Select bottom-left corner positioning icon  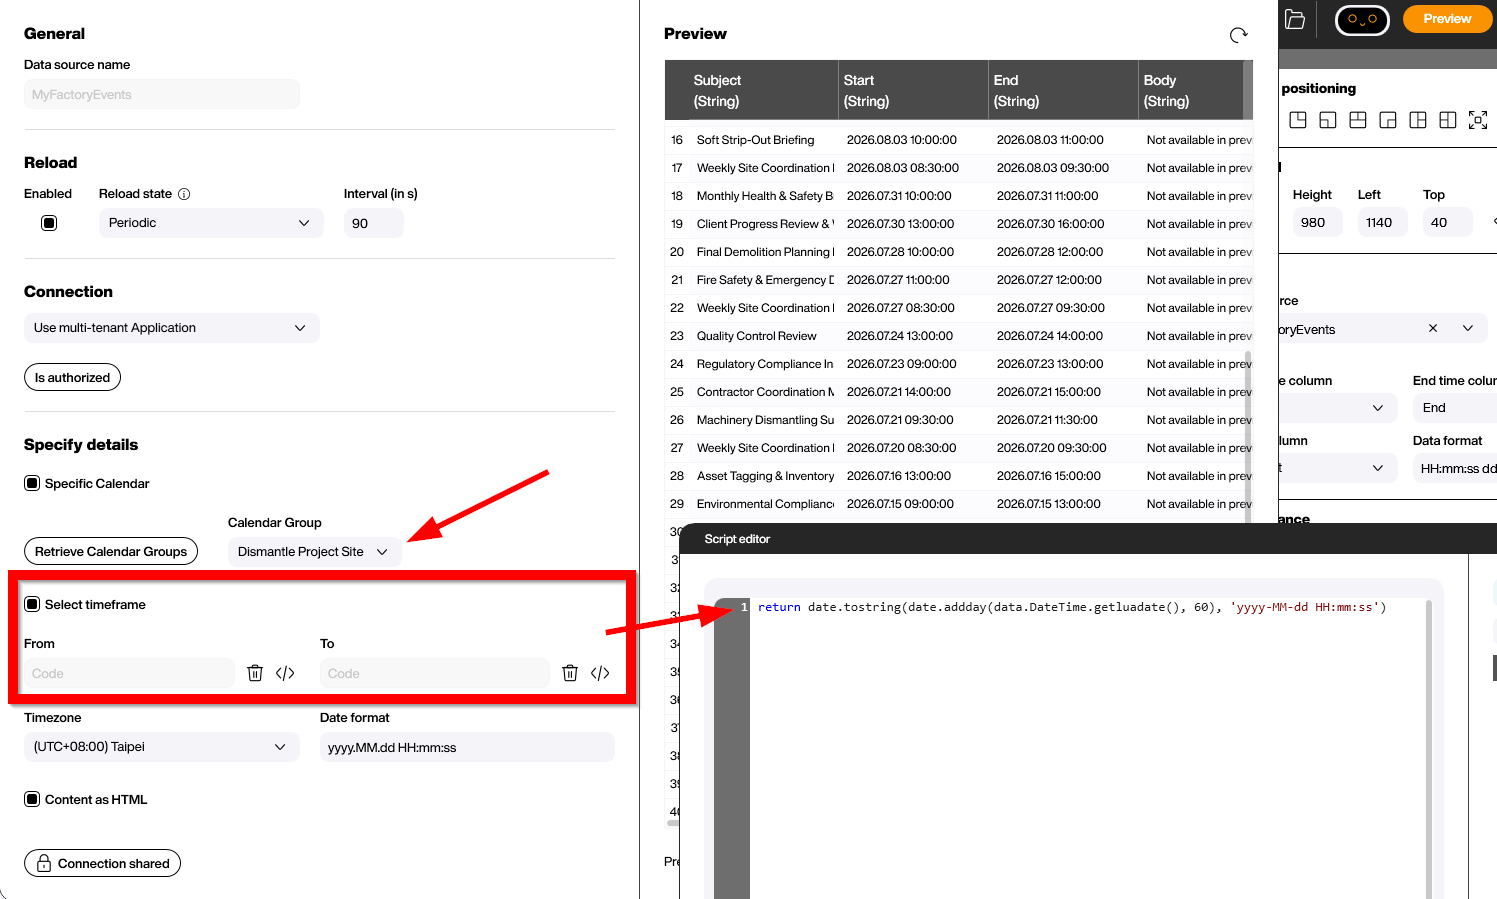1328,120
